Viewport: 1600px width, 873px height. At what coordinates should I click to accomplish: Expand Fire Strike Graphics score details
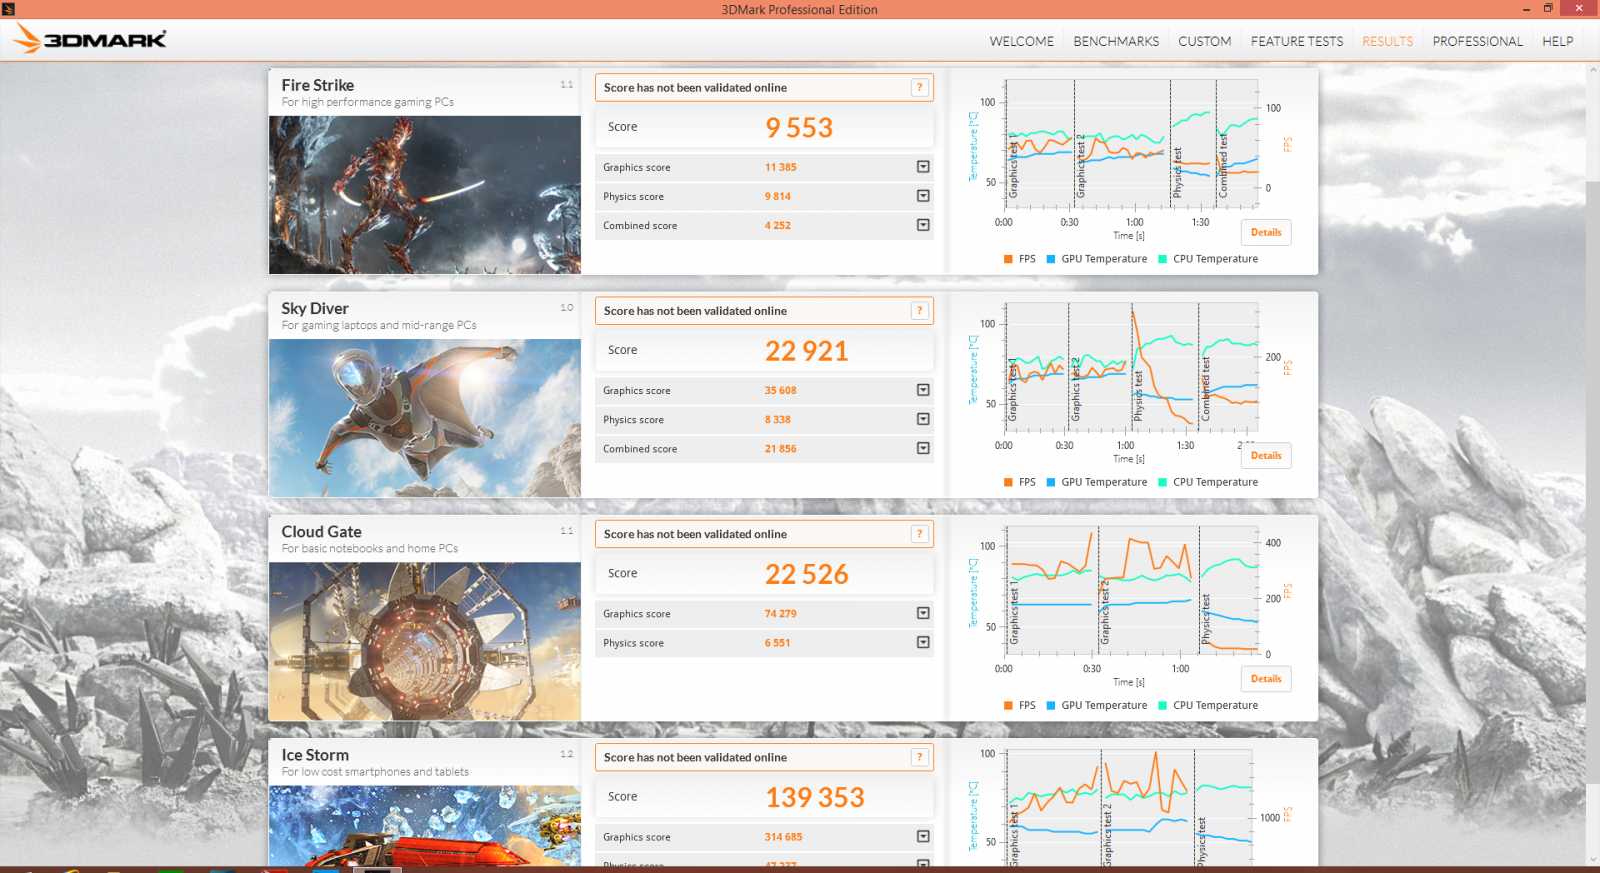click(923, 167)
